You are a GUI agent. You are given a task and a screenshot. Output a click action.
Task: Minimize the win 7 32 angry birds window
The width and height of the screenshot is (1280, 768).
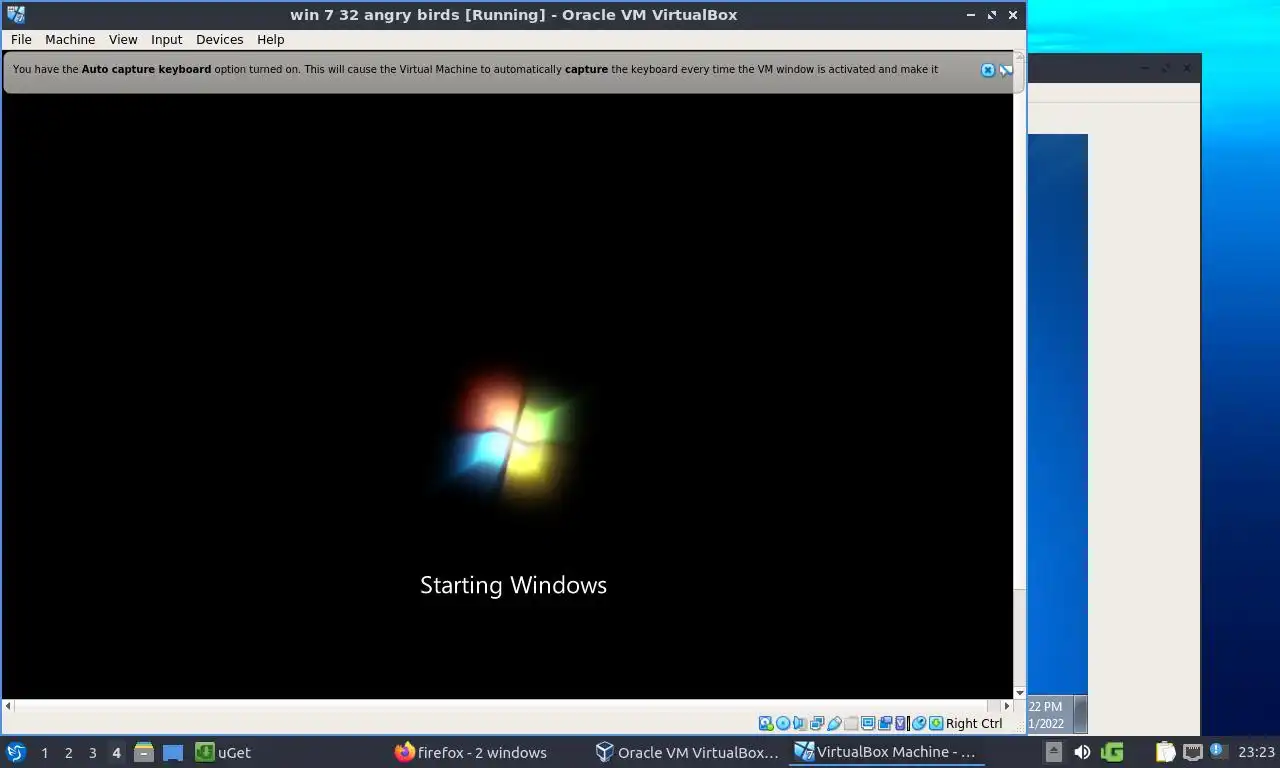click(971, 15)
